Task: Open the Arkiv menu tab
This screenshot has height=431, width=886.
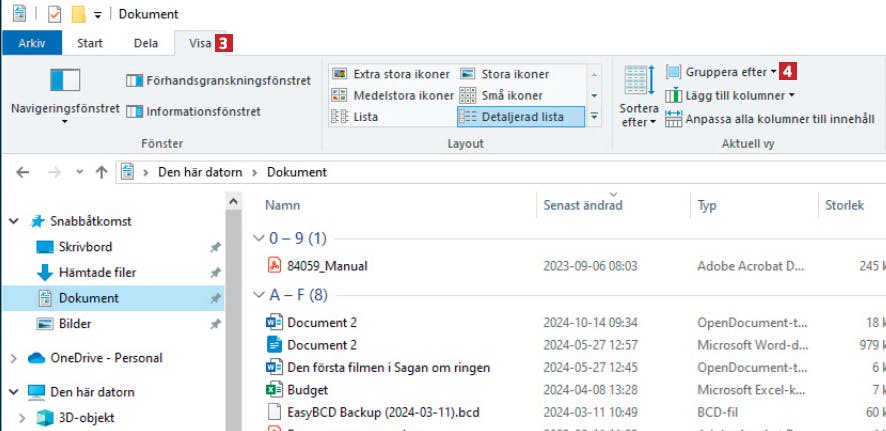Action: (x=32, y=43)
